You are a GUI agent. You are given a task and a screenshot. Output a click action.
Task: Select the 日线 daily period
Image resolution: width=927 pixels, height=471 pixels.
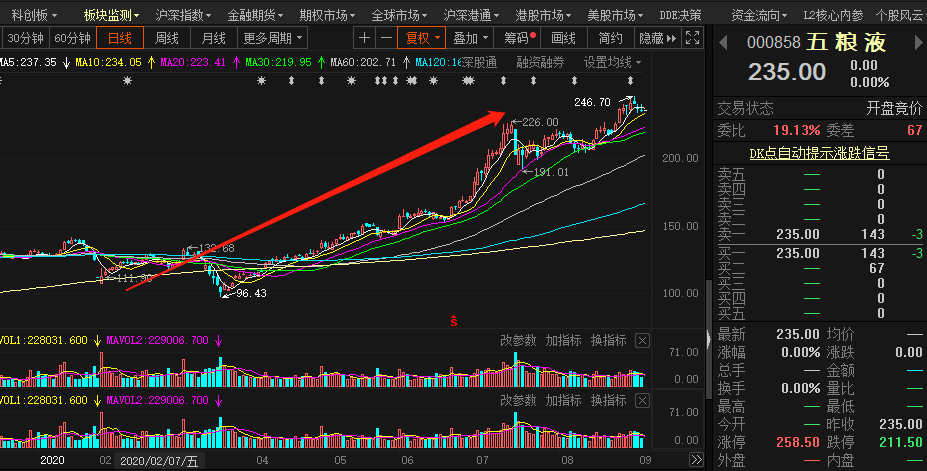(x=120, y=38)
